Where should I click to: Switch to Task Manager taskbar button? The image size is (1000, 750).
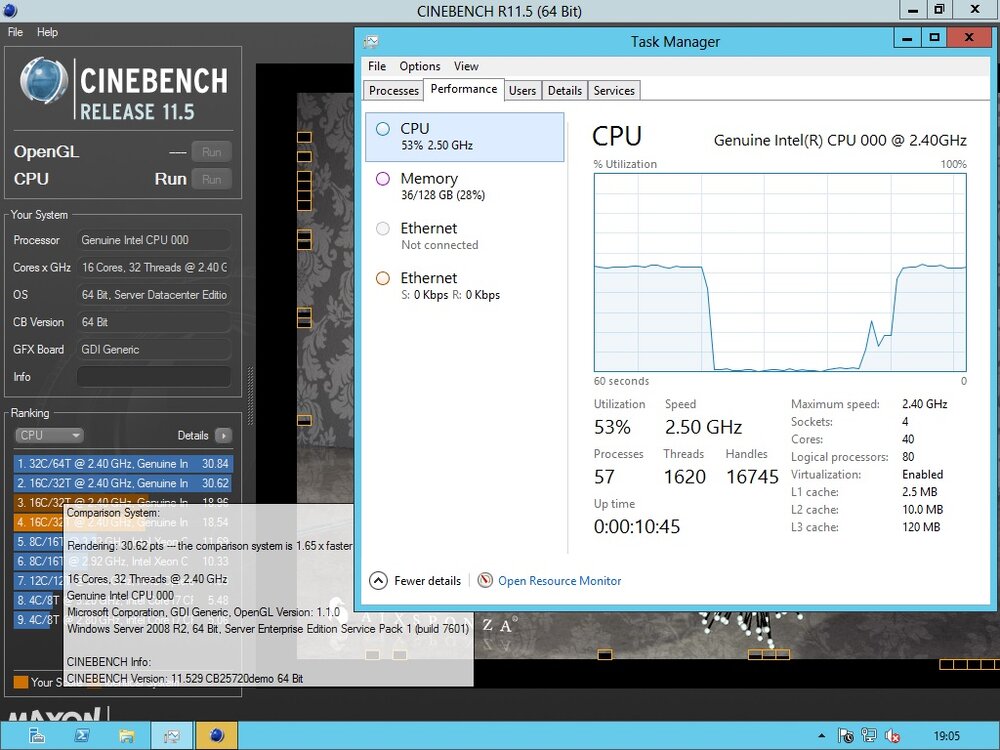[x=172, y=736]
